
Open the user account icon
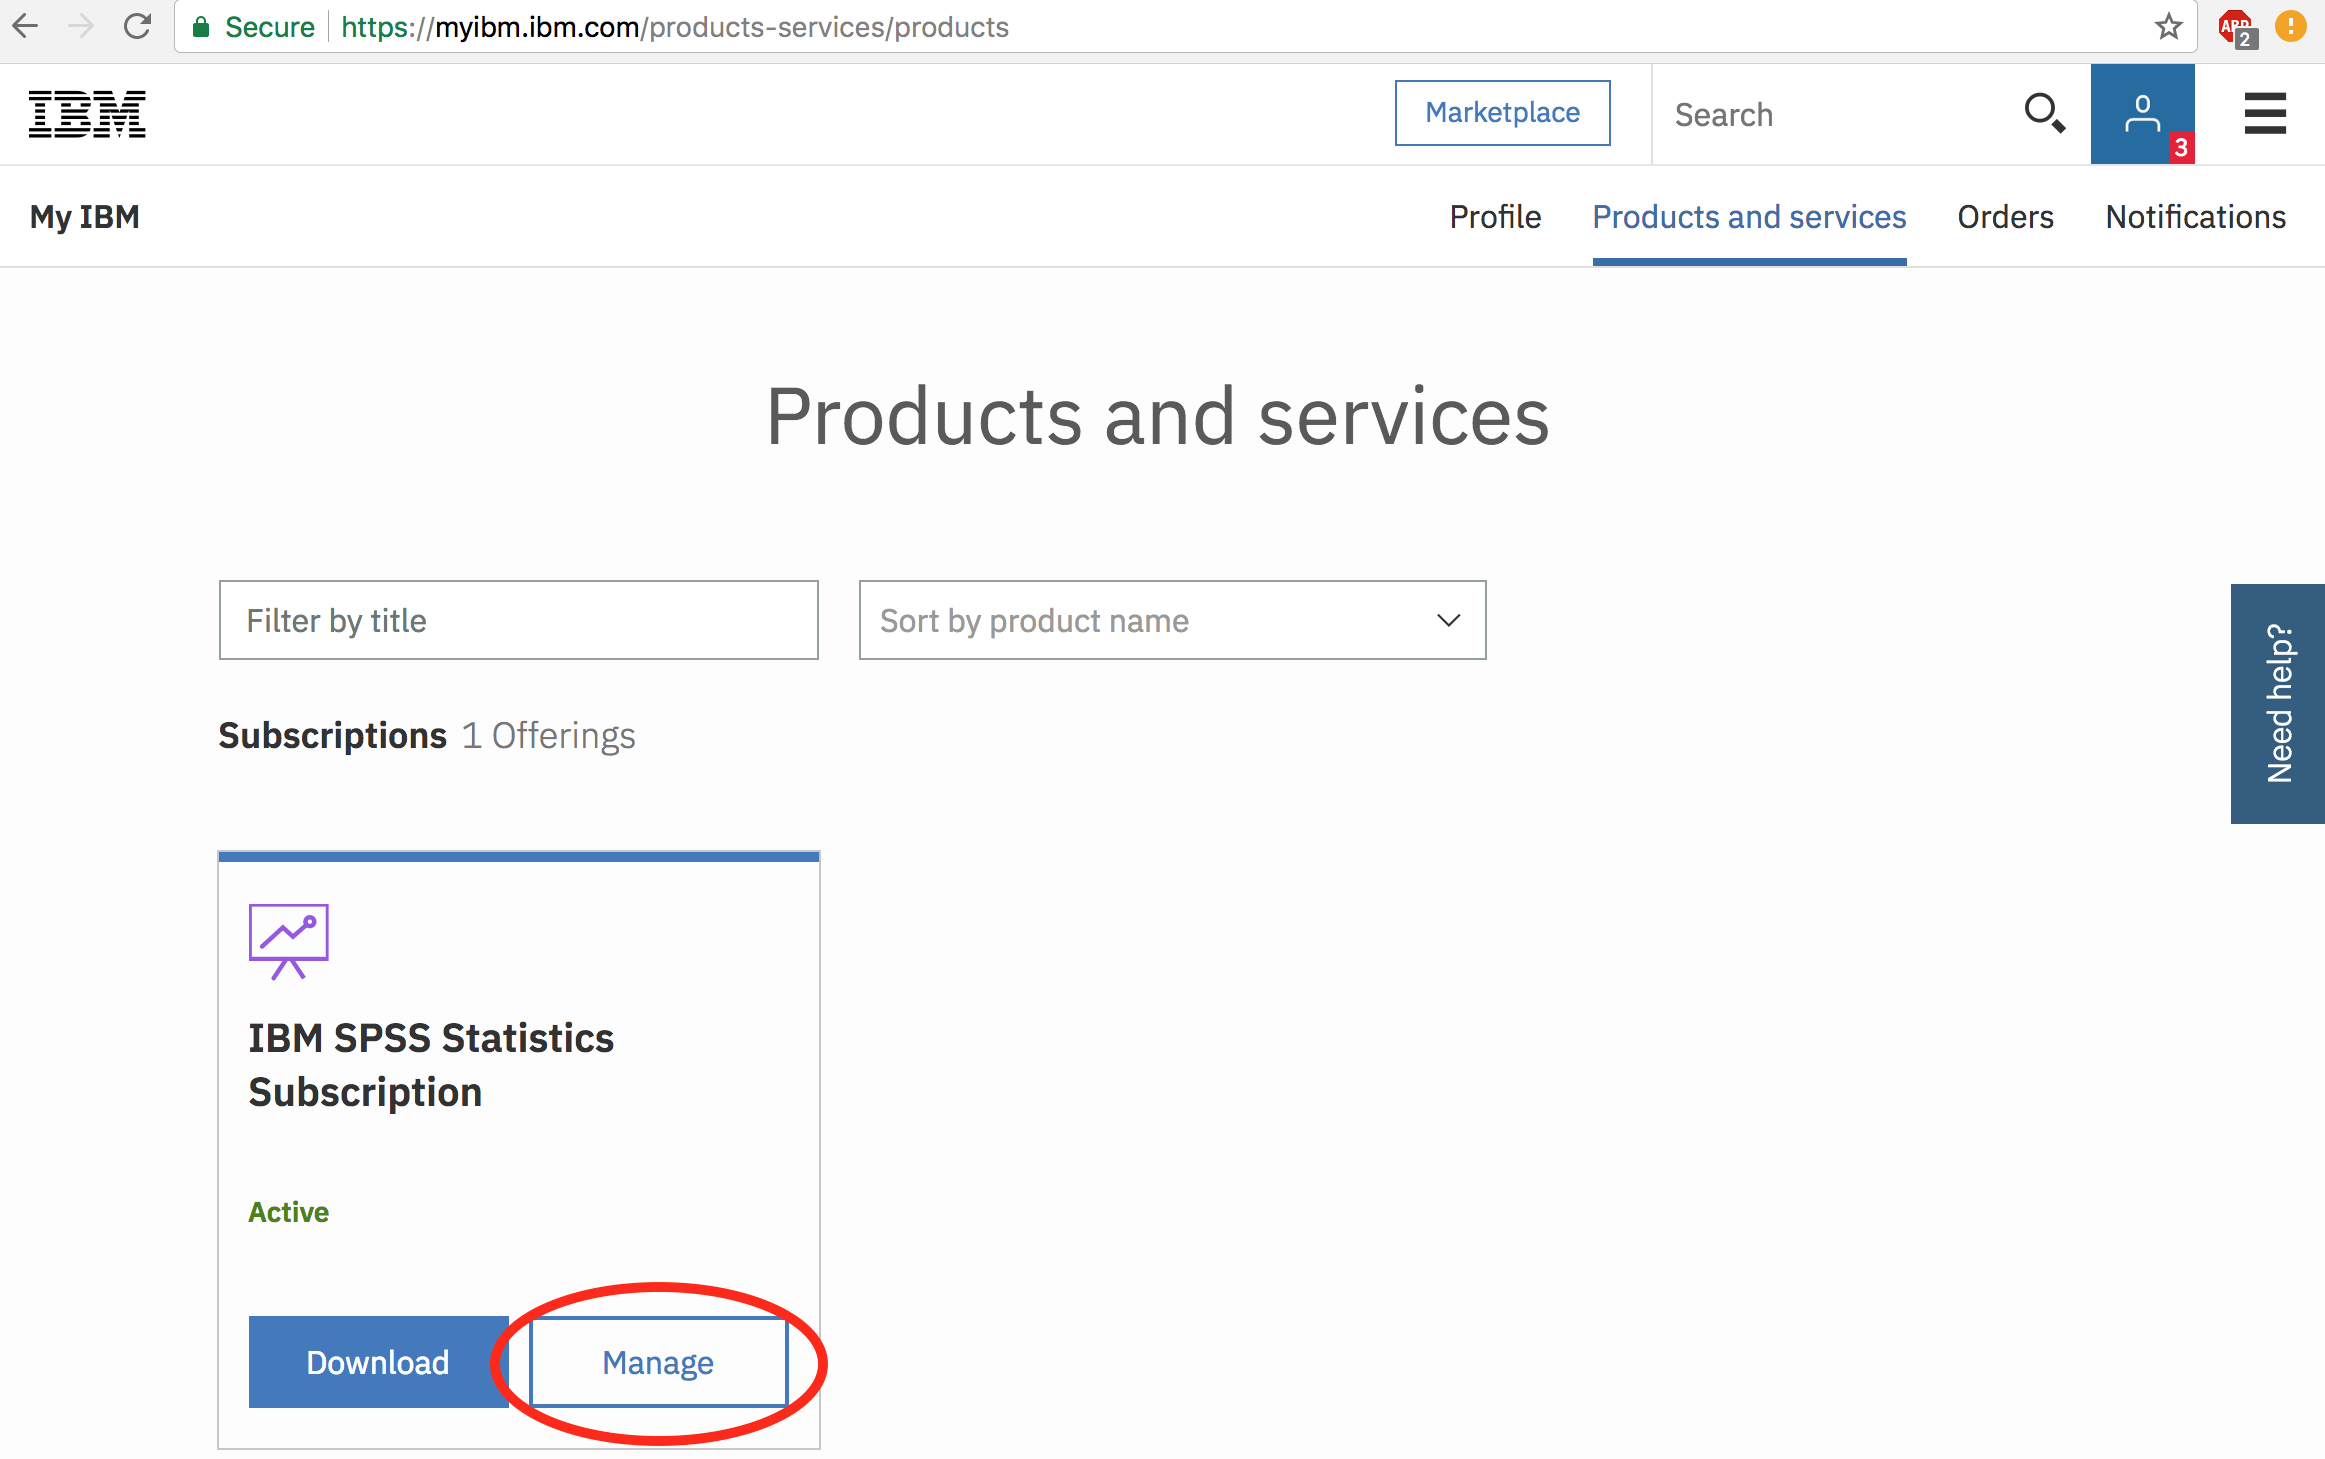2142,114
